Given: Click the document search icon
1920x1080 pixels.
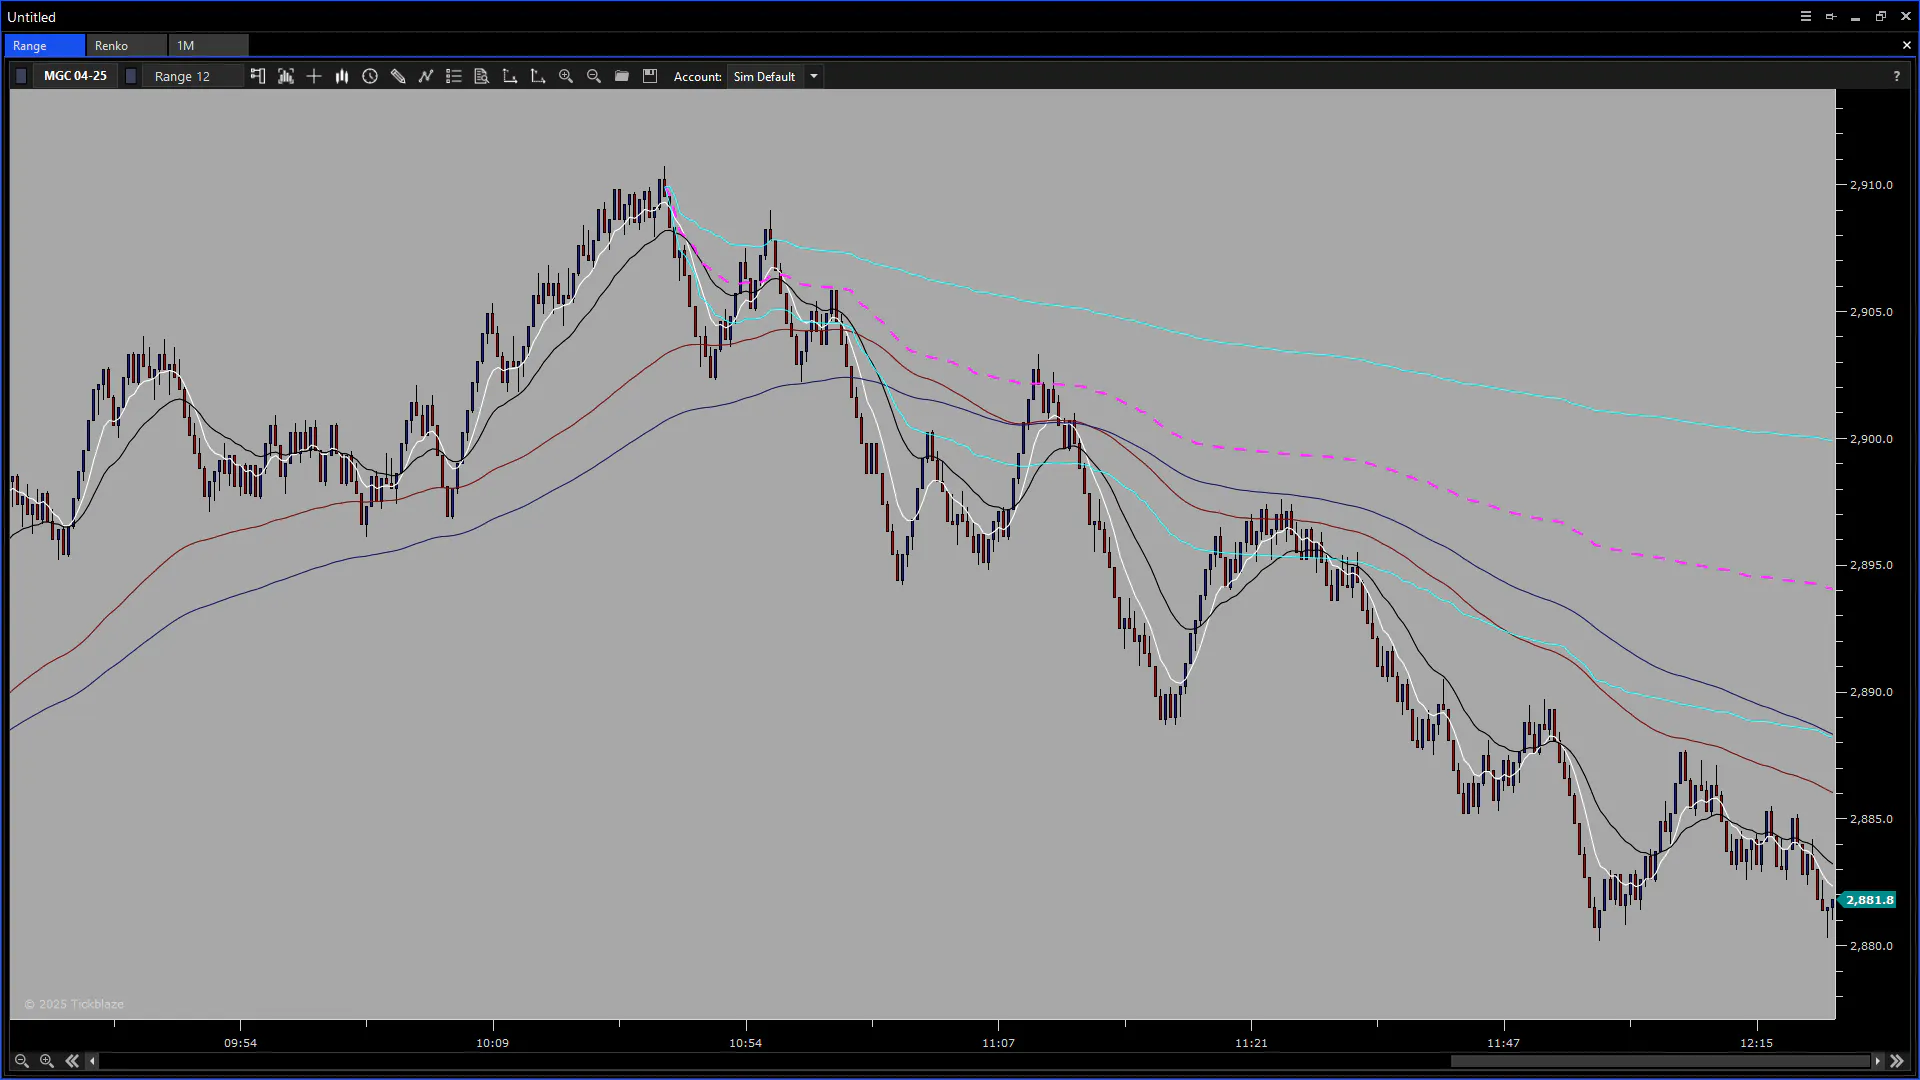Looking at the screenshot, I should [x=482, y=76].
